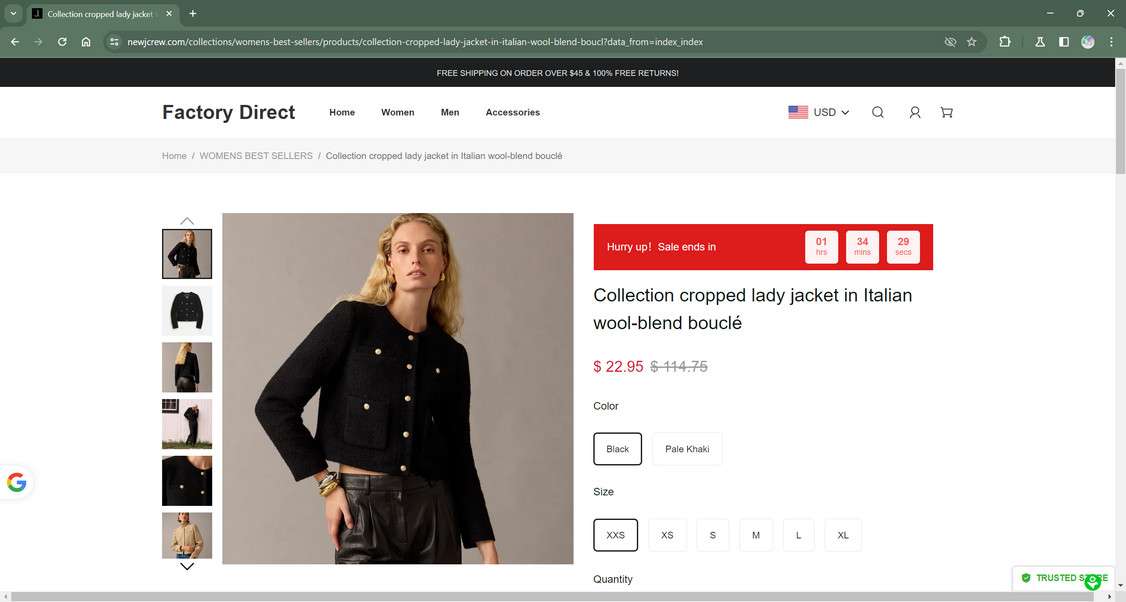1126x602 pixels.
Task: Select the Pale Khaki color option
Action: pyautogui.click(x=687, y=448)
